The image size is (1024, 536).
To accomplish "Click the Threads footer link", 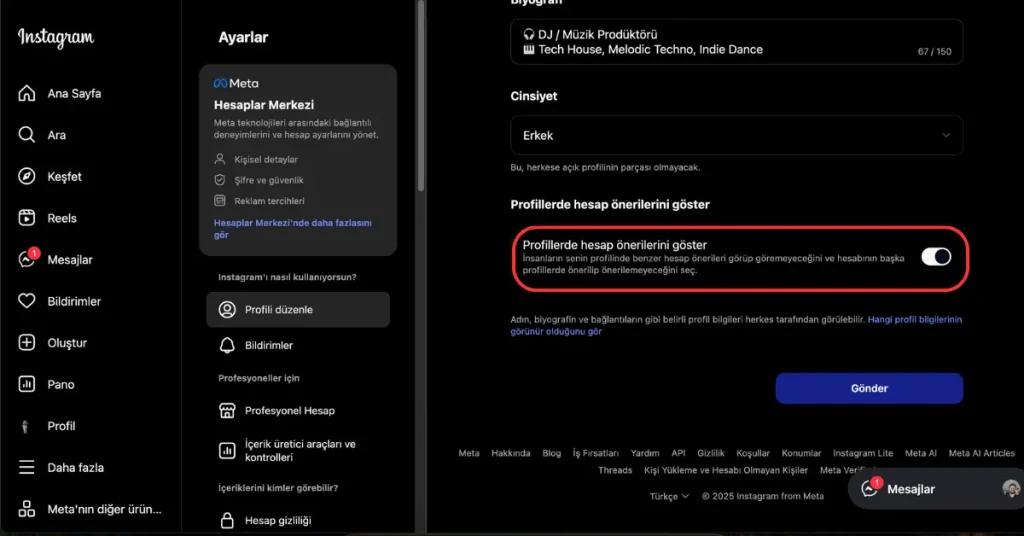I will [615, 470].
